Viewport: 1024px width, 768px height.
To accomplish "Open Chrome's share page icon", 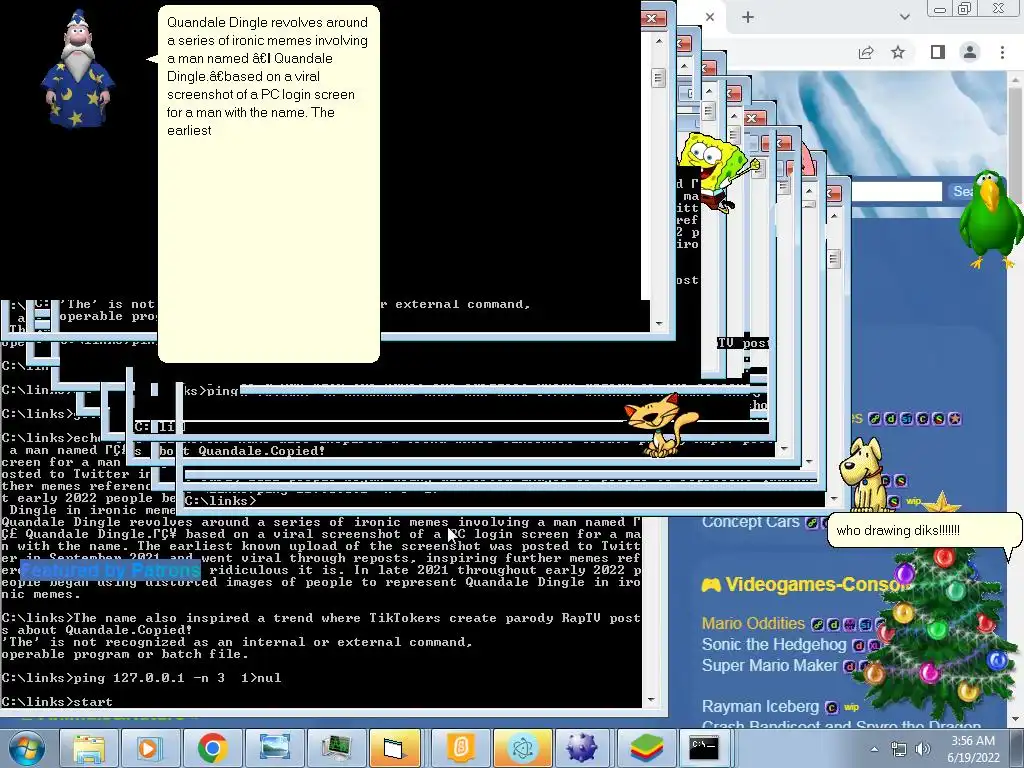I will click(x=866, y=52).
